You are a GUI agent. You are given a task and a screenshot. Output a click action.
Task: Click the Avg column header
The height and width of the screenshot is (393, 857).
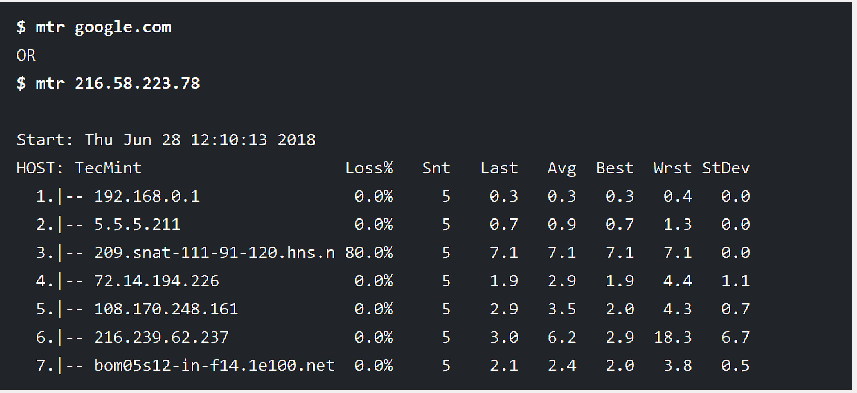click(x=562, y=169)
